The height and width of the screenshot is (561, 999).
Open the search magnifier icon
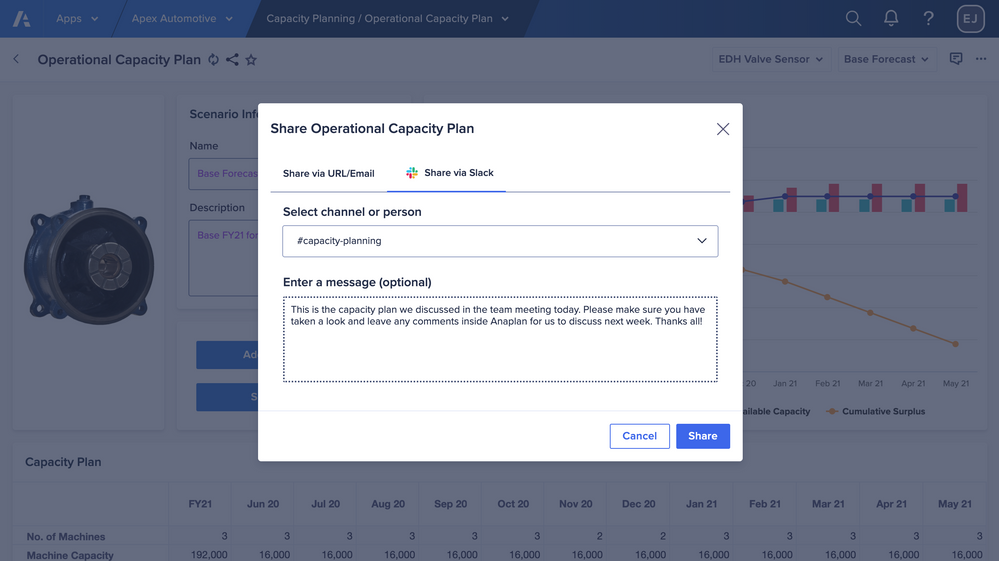[853, 19]
